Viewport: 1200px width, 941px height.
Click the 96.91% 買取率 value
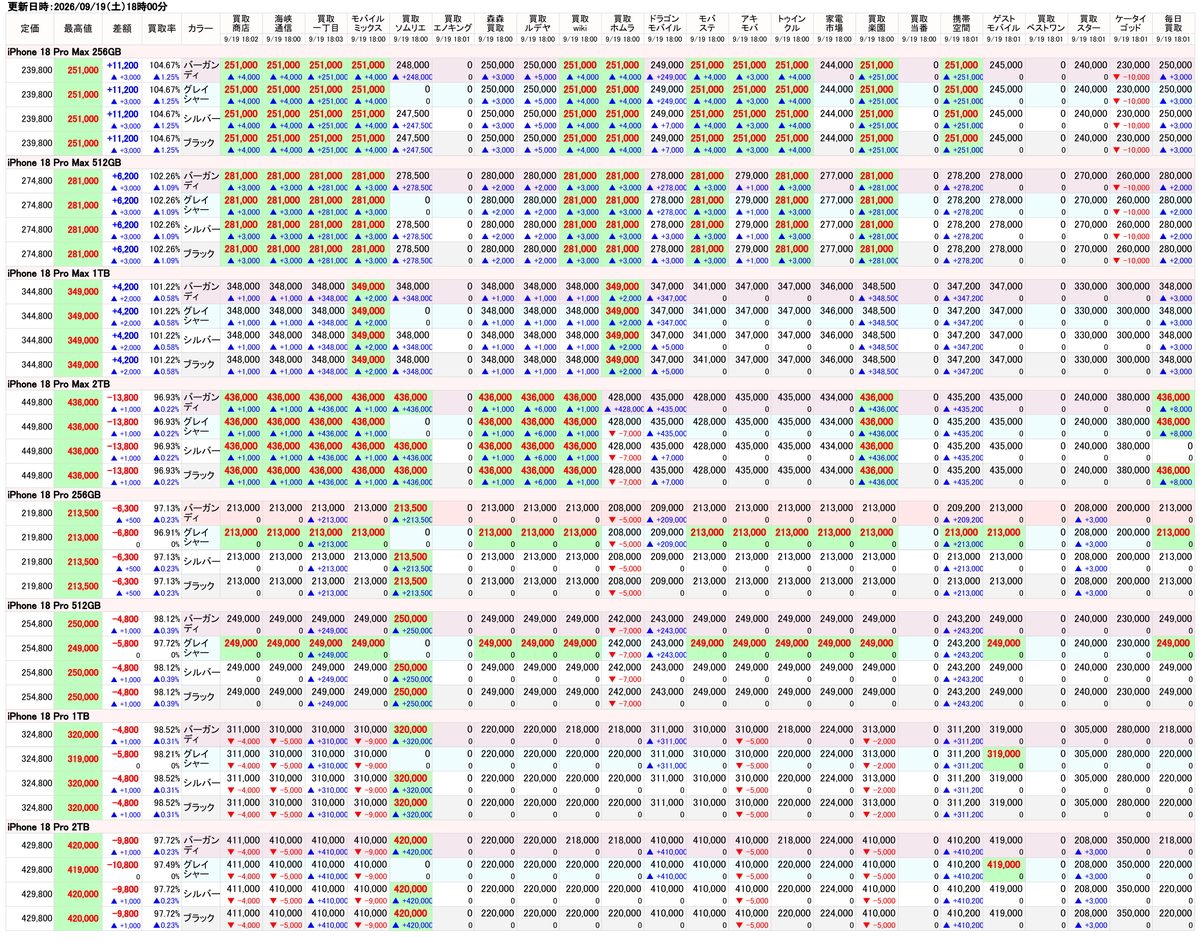pos(165,534)
